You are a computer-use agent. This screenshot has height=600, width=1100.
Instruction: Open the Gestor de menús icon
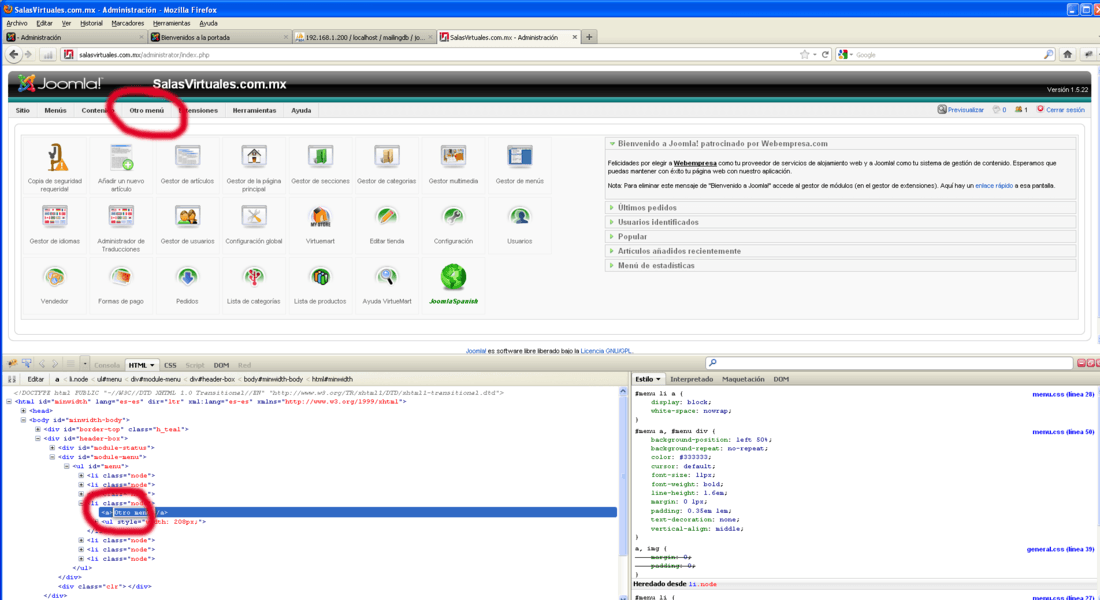(520, 156)
